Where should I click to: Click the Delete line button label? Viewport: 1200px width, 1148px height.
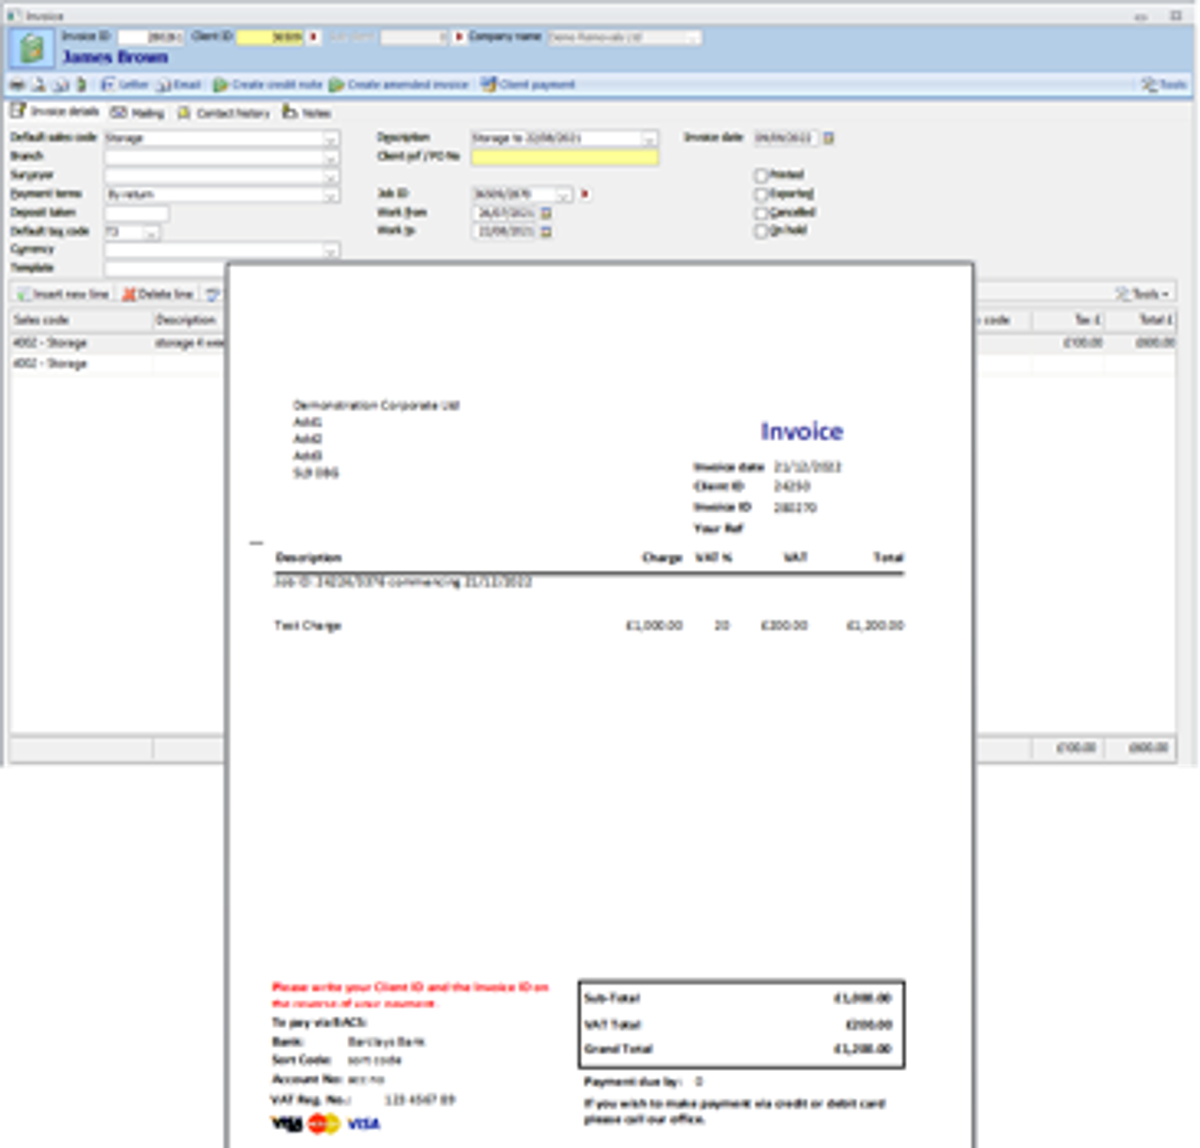(165, 294)
